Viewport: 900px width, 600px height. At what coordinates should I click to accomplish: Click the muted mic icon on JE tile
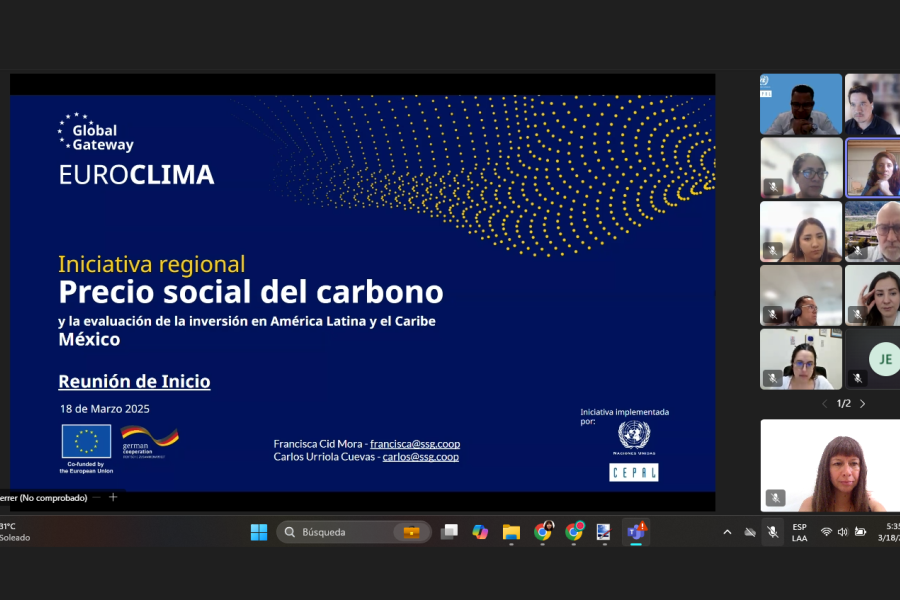click(858, 378)
